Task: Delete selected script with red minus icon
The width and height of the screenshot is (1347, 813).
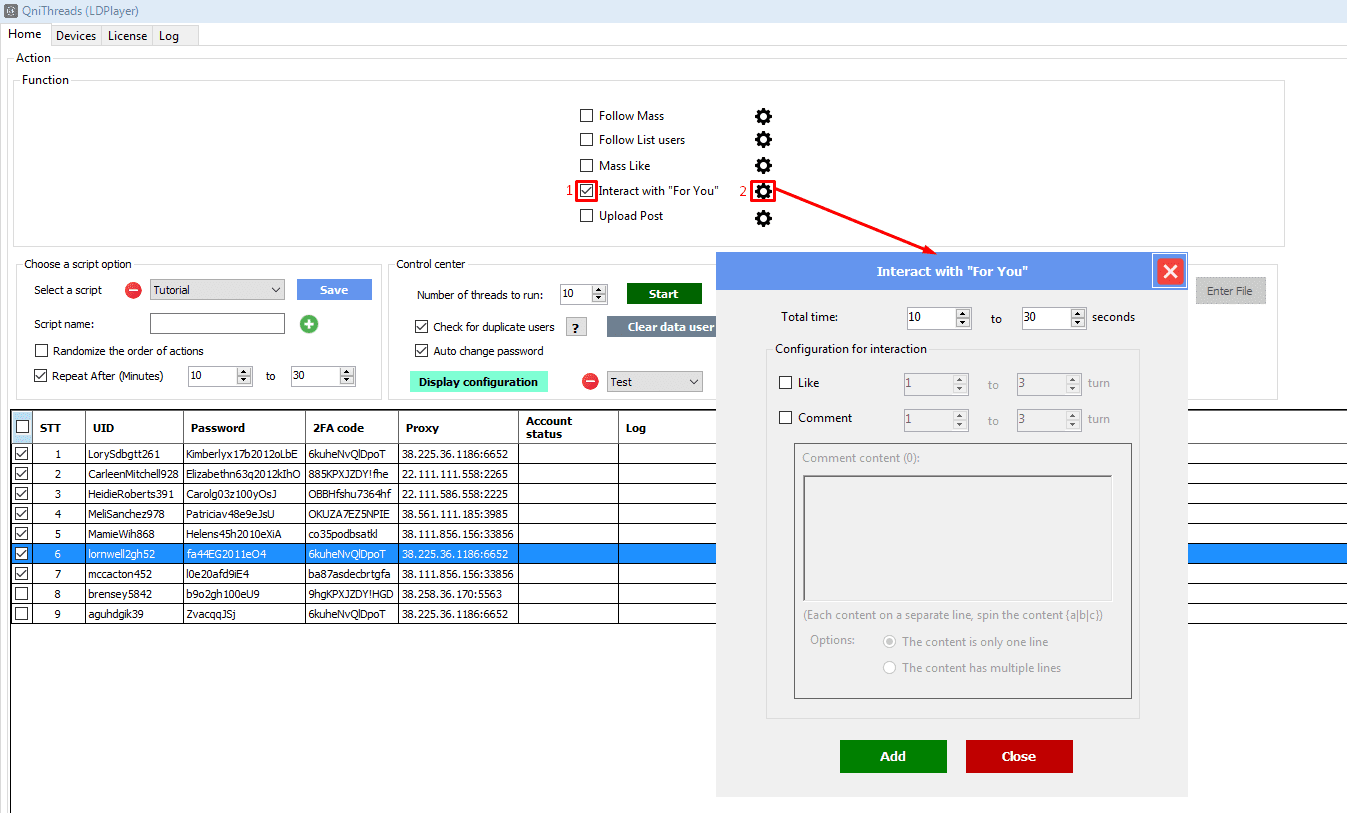Action: [x=133, y=291]
